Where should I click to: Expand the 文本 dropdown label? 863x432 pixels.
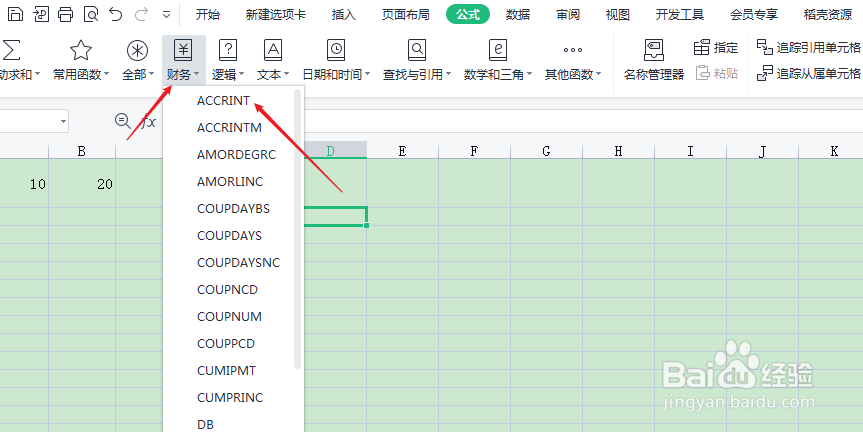[273, 74]
